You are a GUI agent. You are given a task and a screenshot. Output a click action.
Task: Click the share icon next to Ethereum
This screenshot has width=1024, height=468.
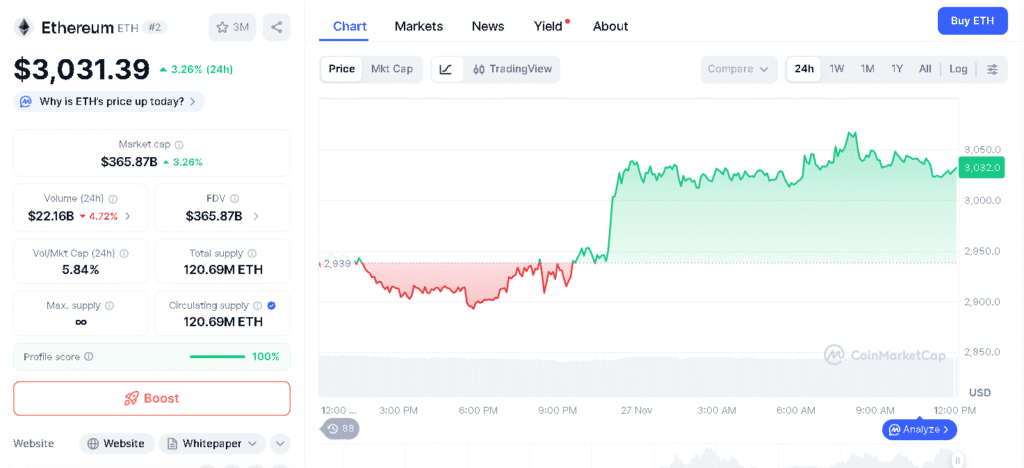pos(276,27)
